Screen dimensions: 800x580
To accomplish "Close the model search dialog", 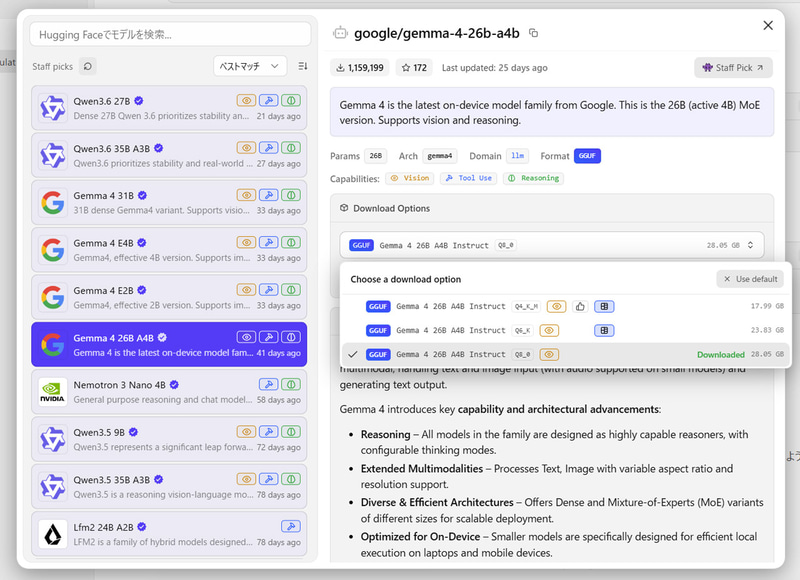I will point(768,26).
